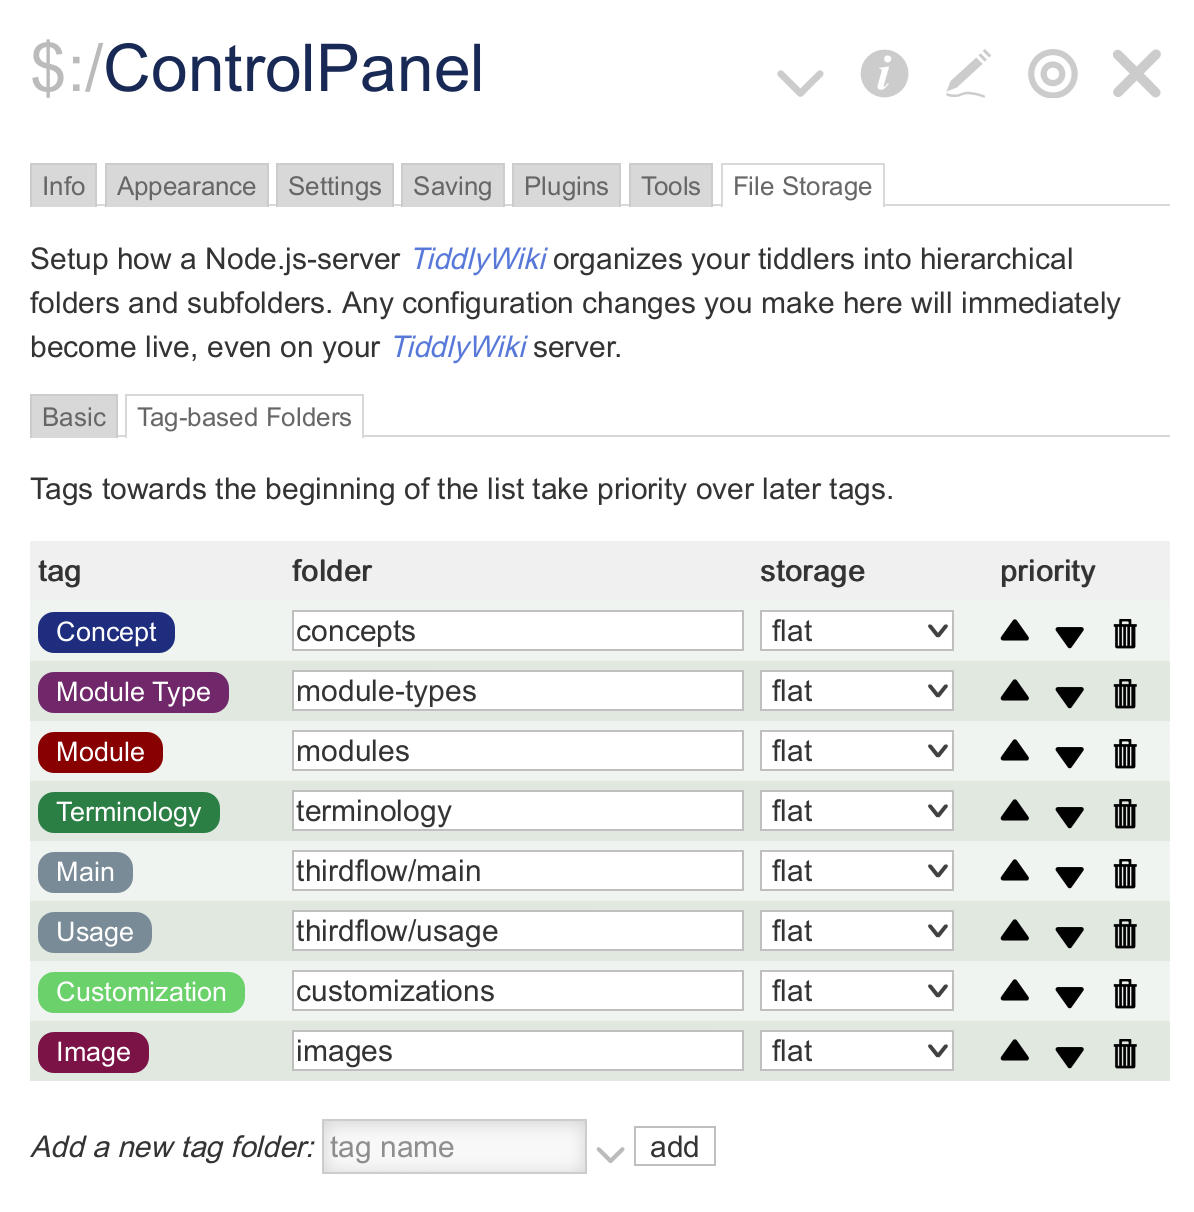
Task: Edit this tiddler via pencil icon
Action: point(968,74)
